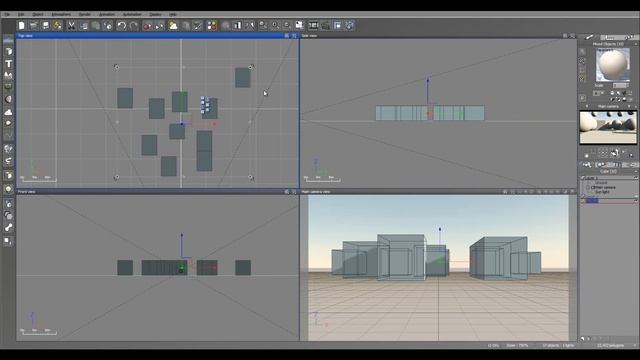The image size is (640, 360).
Task: Click the render globe icon at toolbar end
Action: pyautogui.click(x=349, y=26)
